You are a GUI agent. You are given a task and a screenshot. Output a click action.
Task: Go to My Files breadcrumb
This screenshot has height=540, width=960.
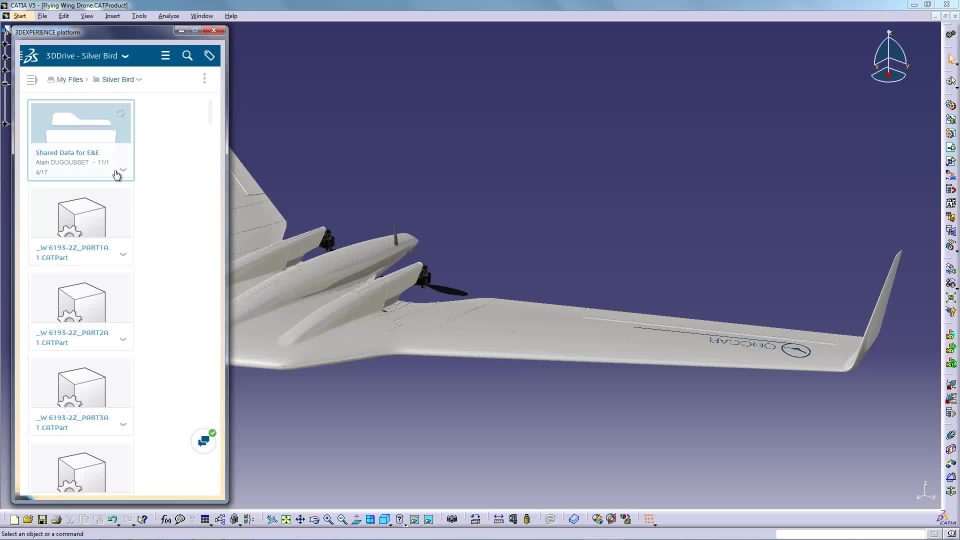click(69, 80)
